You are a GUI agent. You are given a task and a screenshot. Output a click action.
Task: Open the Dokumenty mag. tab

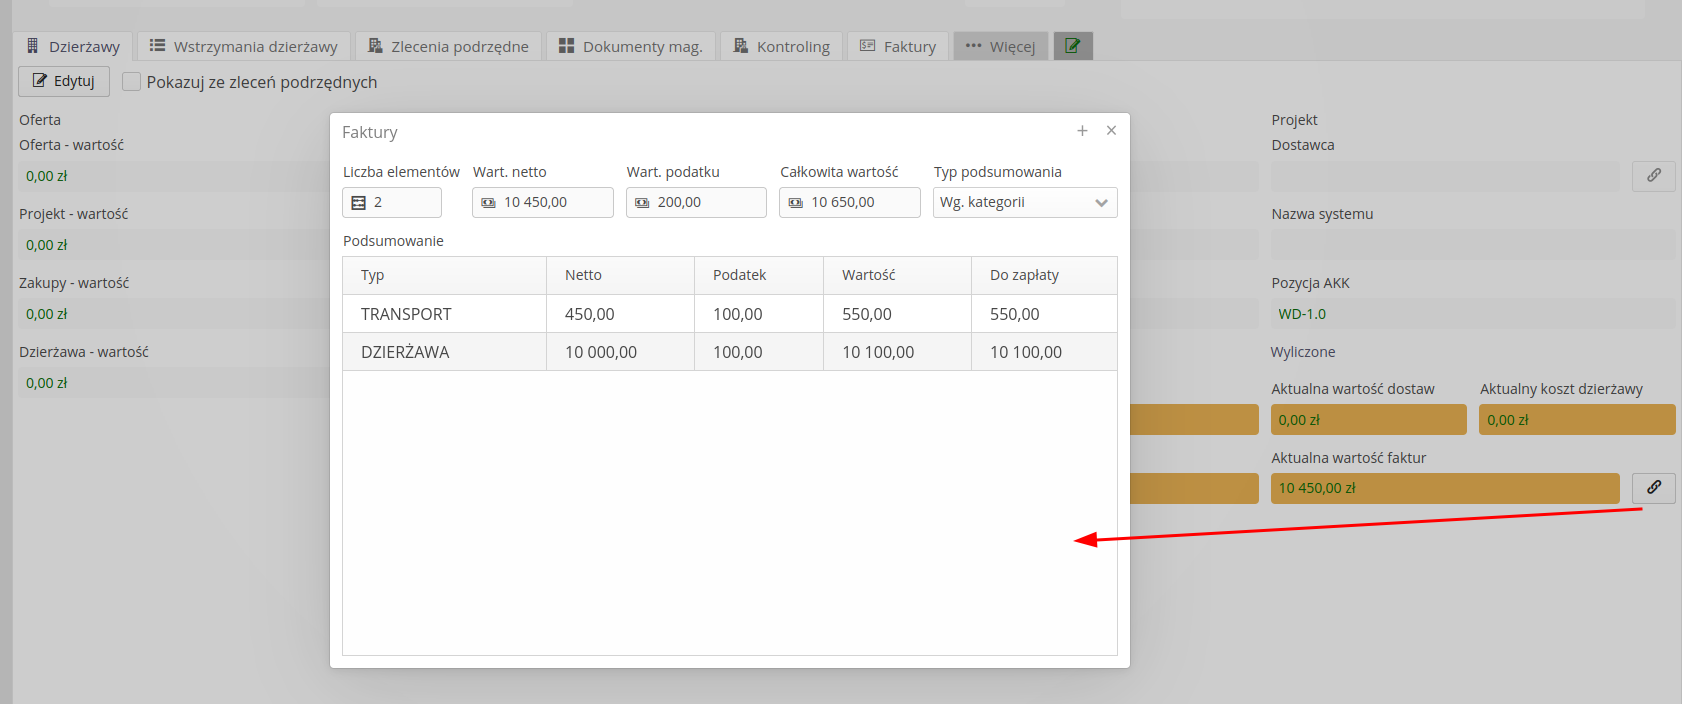tap(630, 46)
